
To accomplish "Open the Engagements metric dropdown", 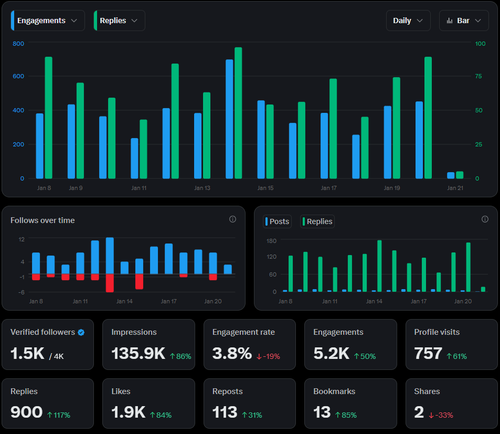I will (48, 21).
